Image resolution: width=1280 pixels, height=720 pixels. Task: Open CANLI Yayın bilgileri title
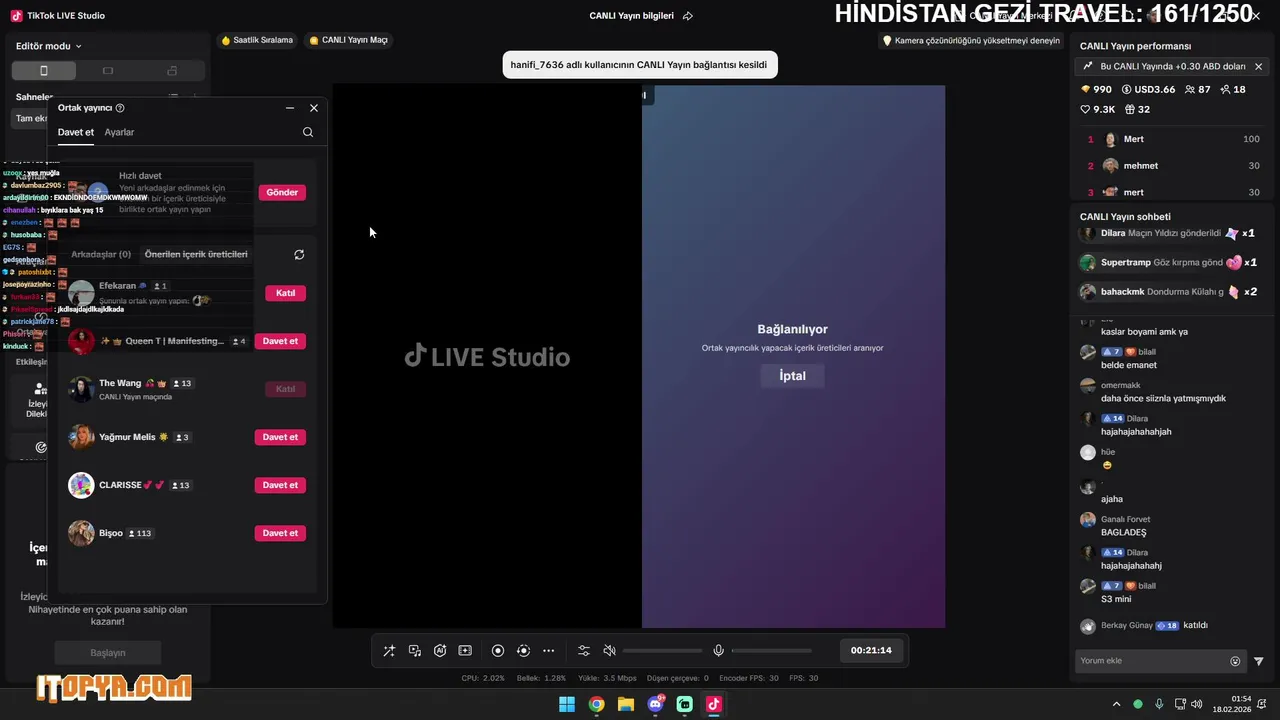632,16
